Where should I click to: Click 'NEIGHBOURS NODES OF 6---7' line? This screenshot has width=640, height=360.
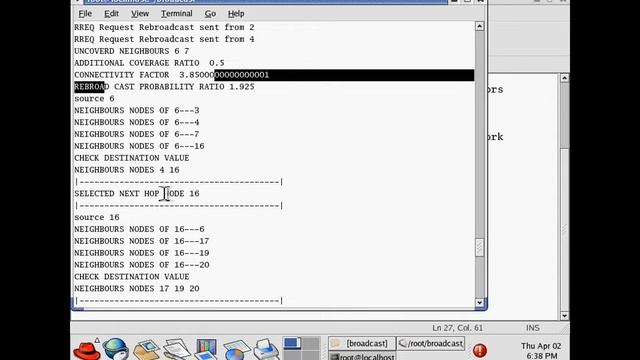point(137,134)
